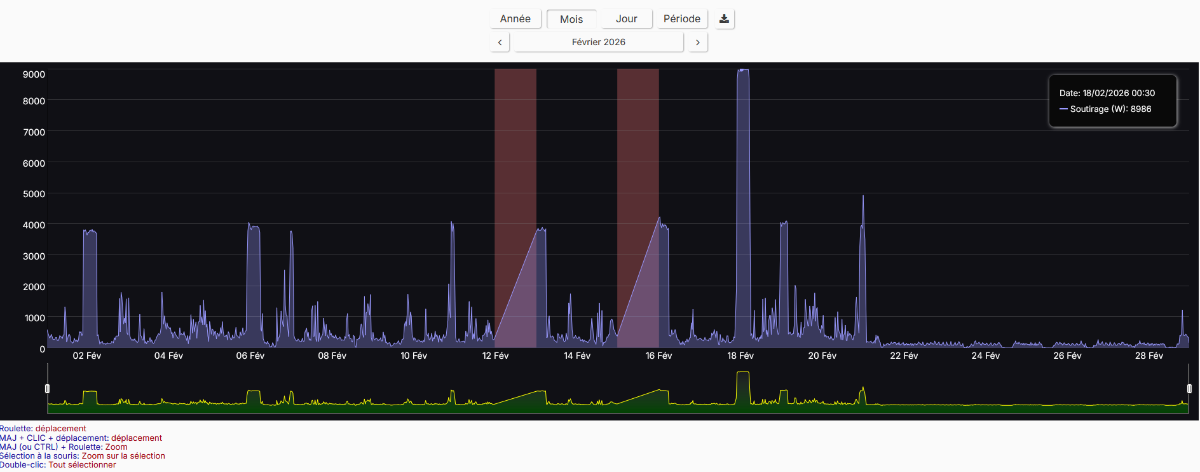Click the 9000 W peak at 18 Fév
1200x472 pixels.
pos(743,72)
